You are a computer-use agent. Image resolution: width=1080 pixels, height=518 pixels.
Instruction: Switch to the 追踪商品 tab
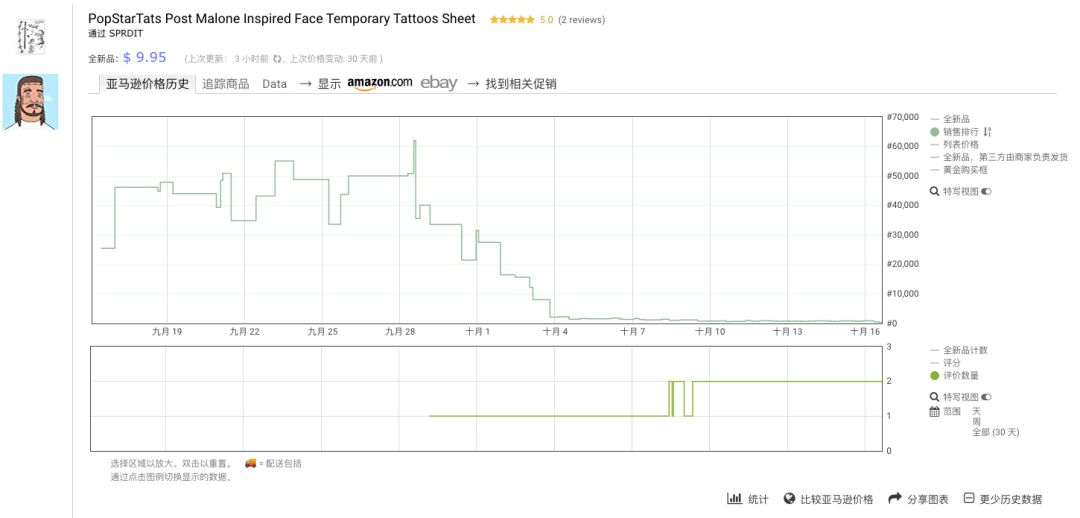[226, 84]
